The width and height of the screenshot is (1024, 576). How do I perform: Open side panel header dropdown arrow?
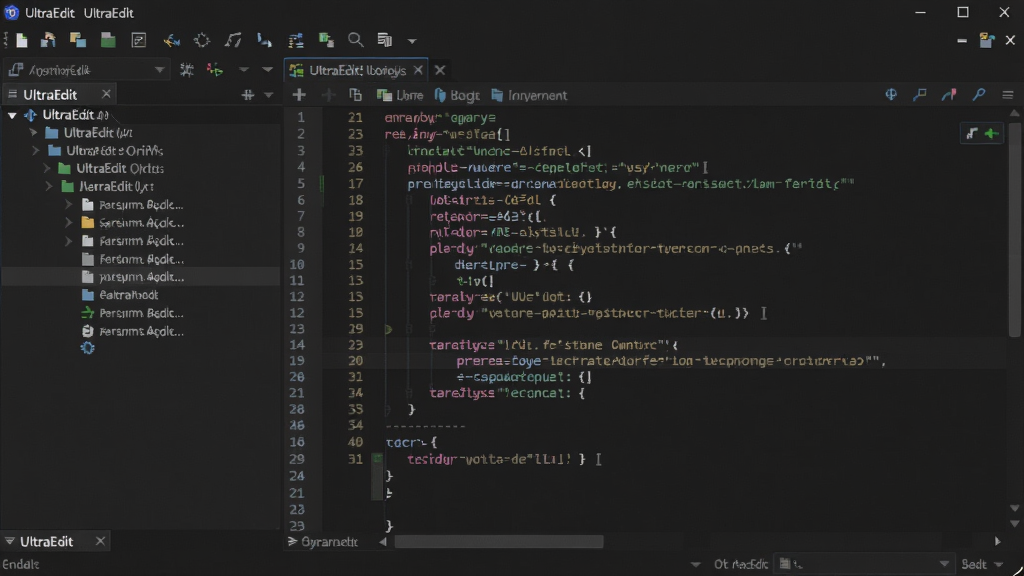(268, 95)
